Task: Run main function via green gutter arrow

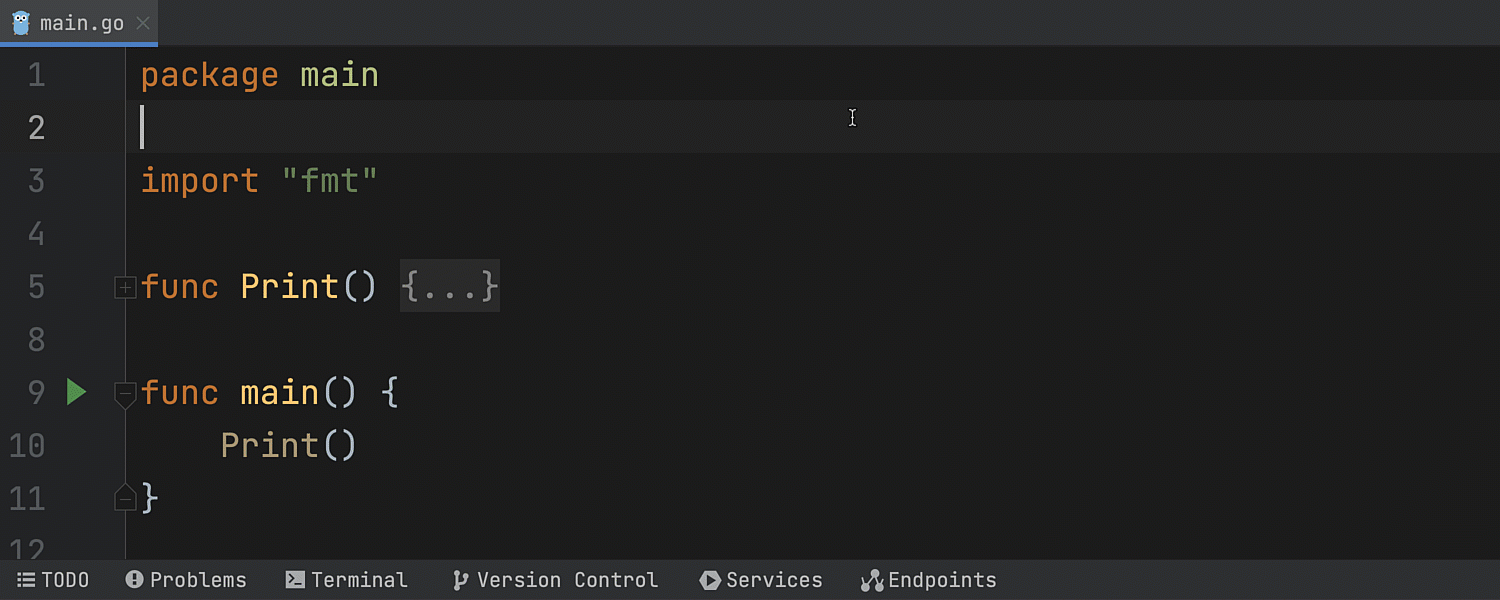Action: pos(76,392)
